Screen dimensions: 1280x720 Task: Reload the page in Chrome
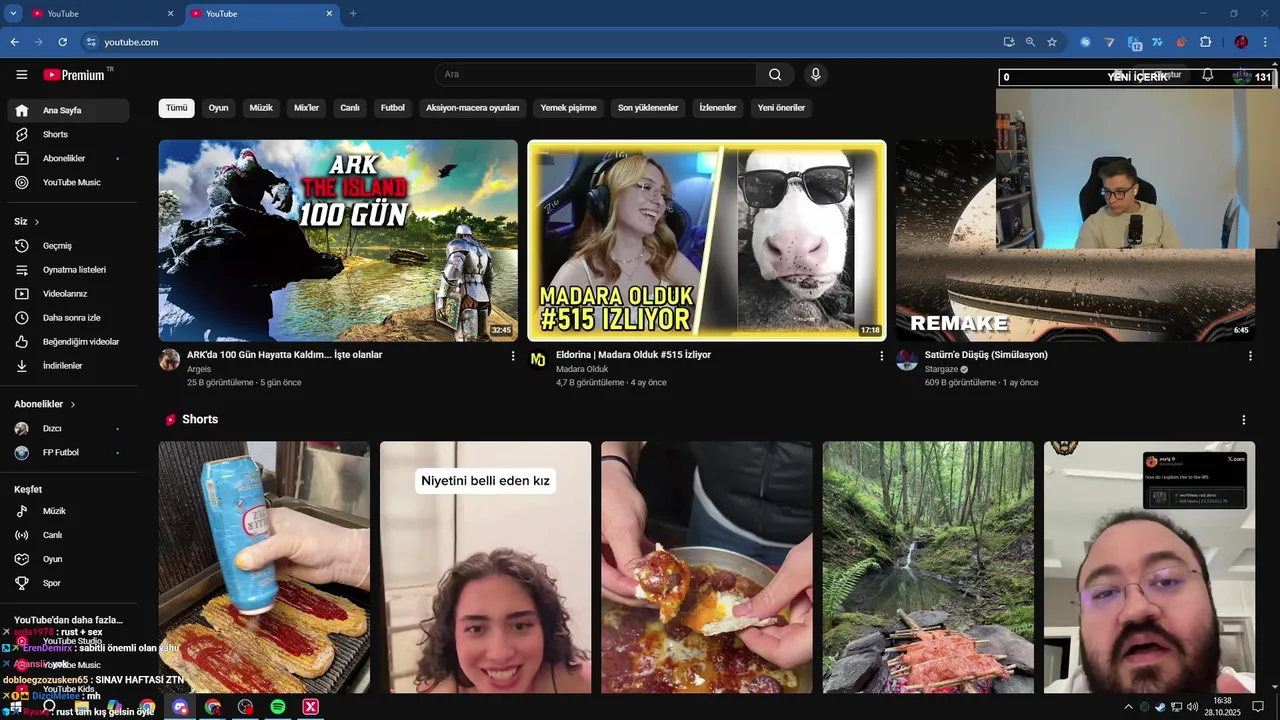coord(62,42)
